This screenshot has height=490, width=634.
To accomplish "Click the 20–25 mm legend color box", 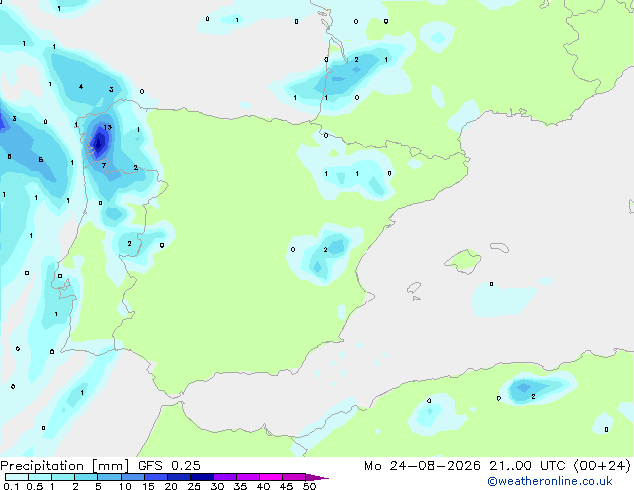I will point(179,477).
